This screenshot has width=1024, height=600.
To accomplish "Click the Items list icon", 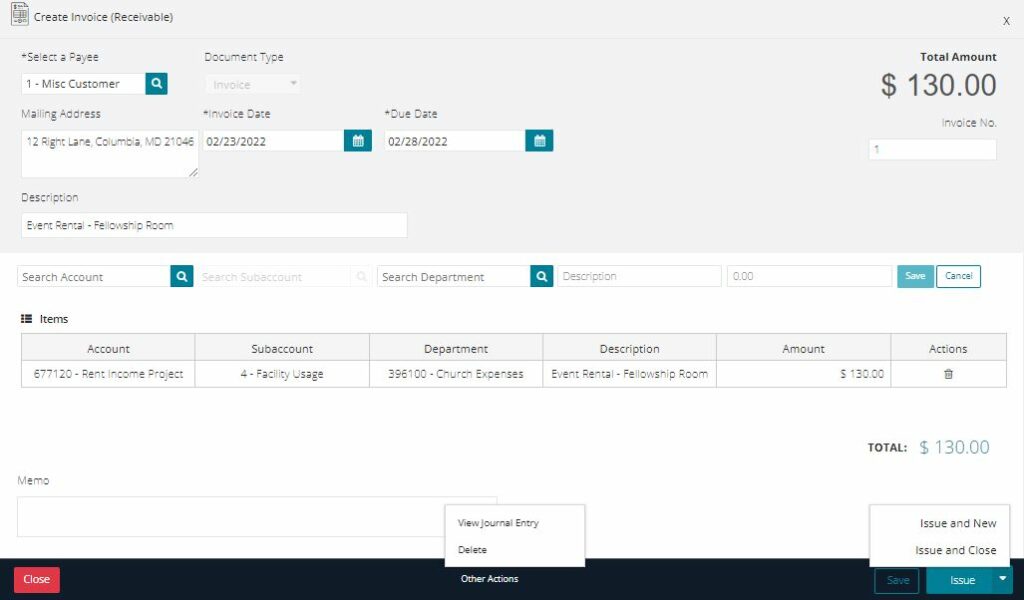I will (x=26, y=318).
